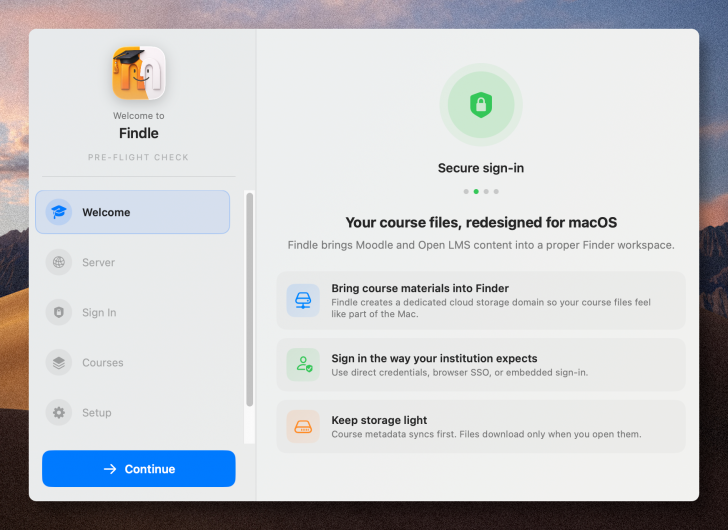Viewport: 728px width, 530px height.
Task: Open the Setup step
Action: tap(132, 413)
